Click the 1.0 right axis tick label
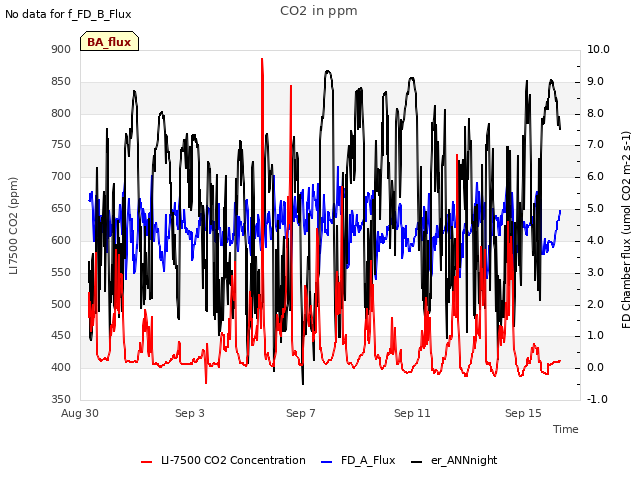The height and width of the screenshot is (480, 640). [596, 336]
